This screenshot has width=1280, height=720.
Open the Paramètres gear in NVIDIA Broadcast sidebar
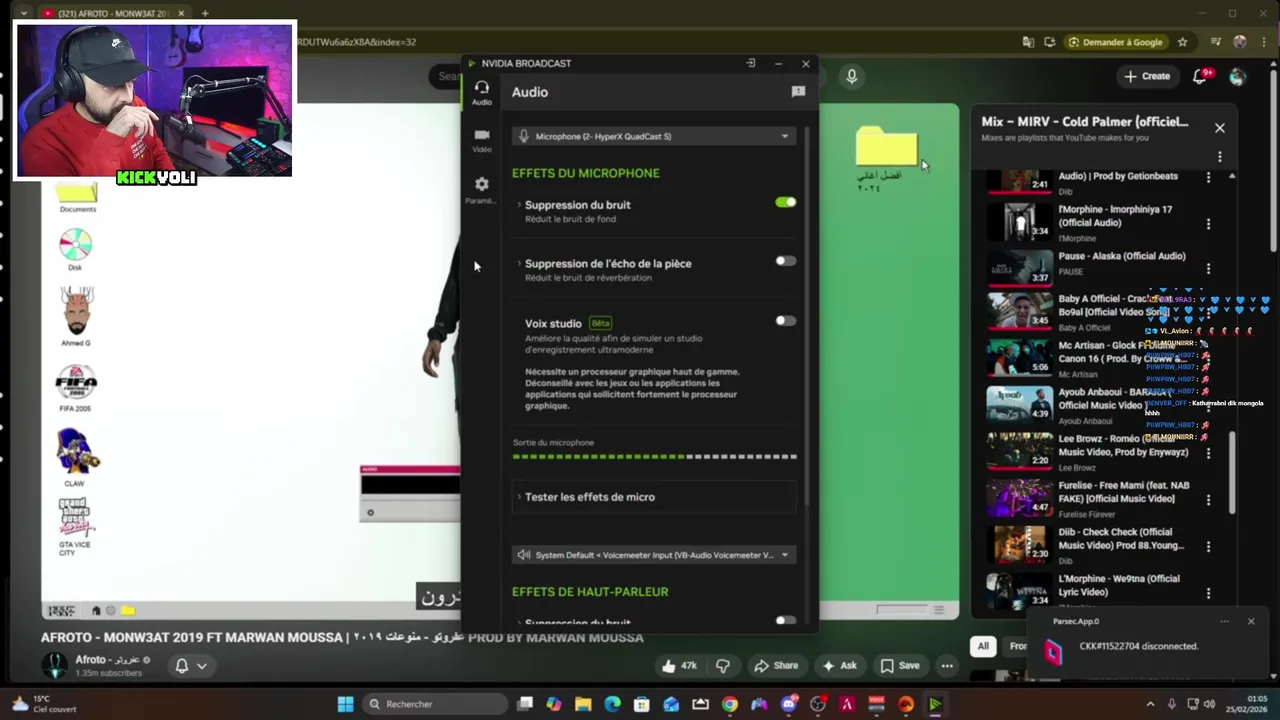pos(481,189)
